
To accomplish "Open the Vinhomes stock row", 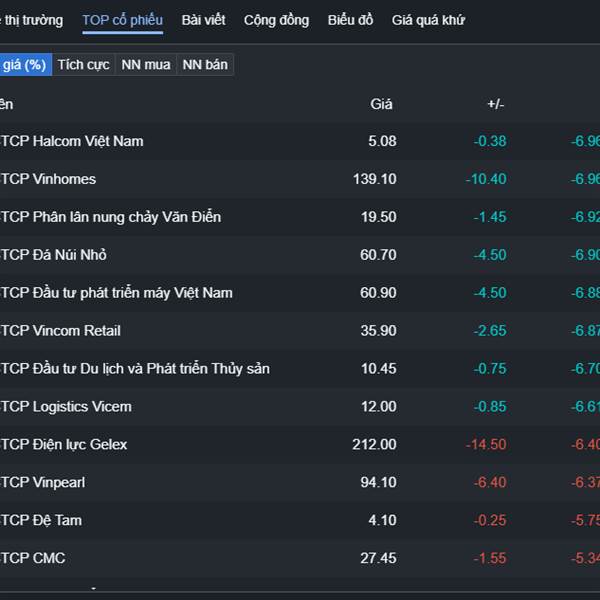I will pos(48,179).
